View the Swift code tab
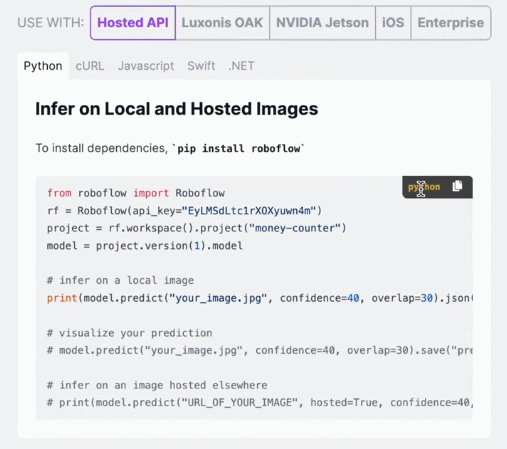 [201, 66]
